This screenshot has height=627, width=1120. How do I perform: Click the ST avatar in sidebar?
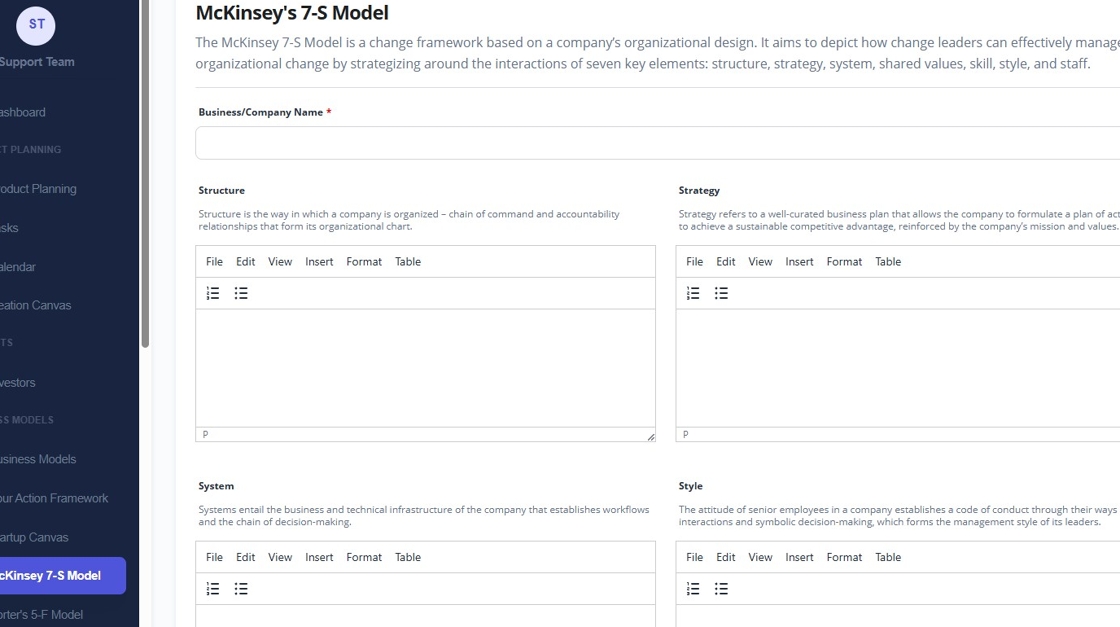36,25
